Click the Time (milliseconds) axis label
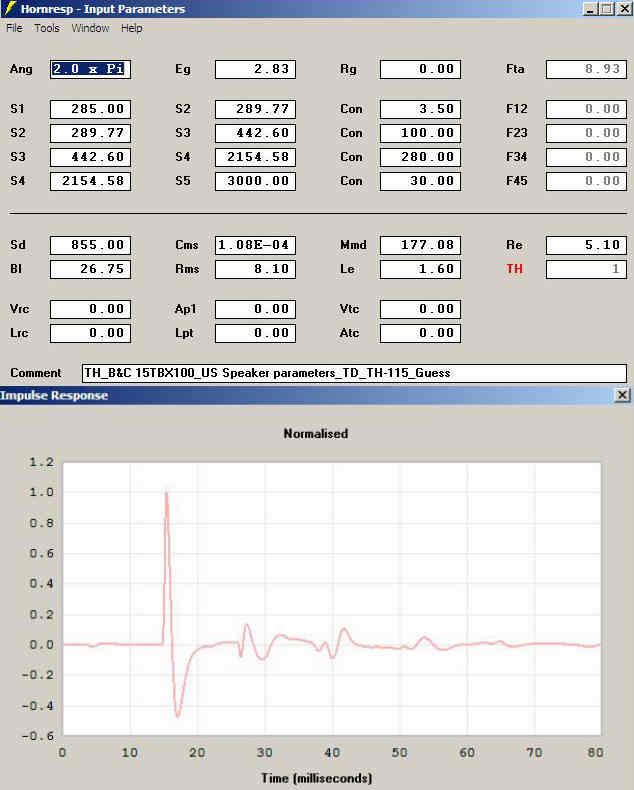Screen dimensions: 634x790 316,778
